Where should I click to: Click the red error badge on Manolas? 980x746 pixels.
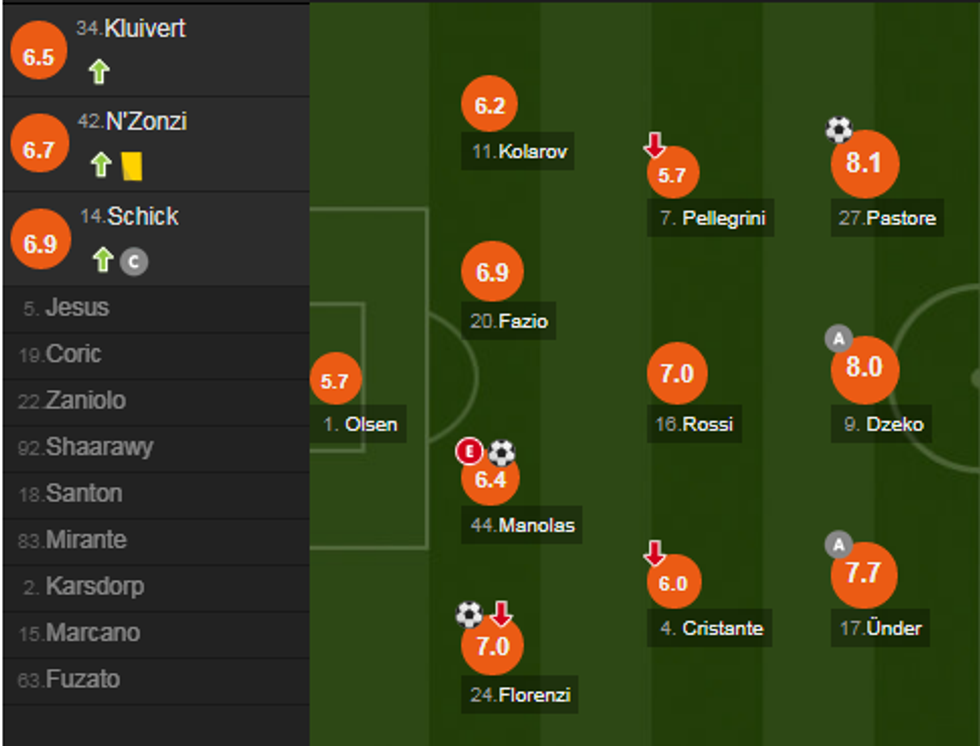pos(468,452)
